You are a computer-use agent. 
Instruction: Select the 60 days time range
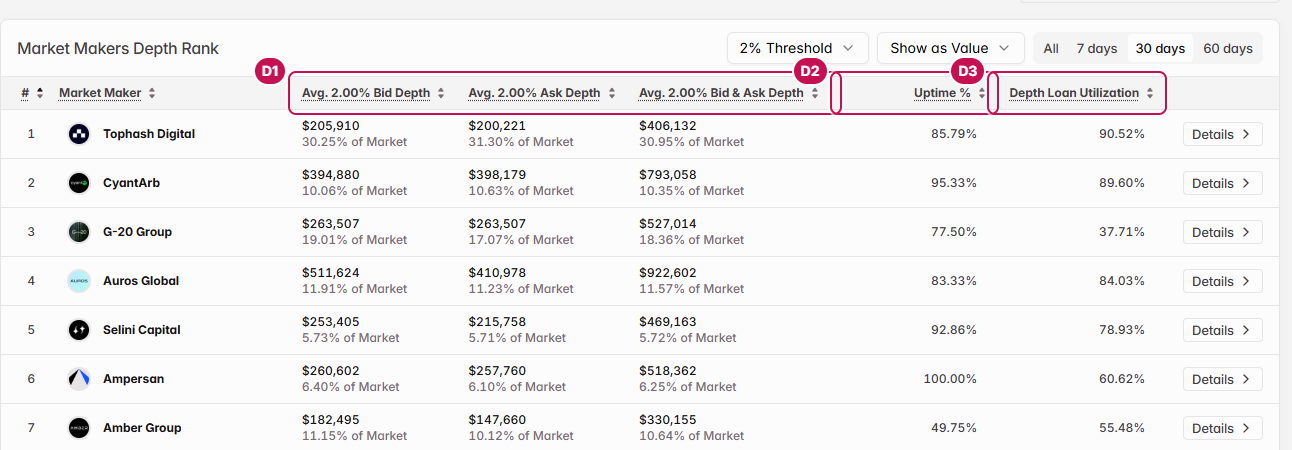click(x=1228, y=48)
